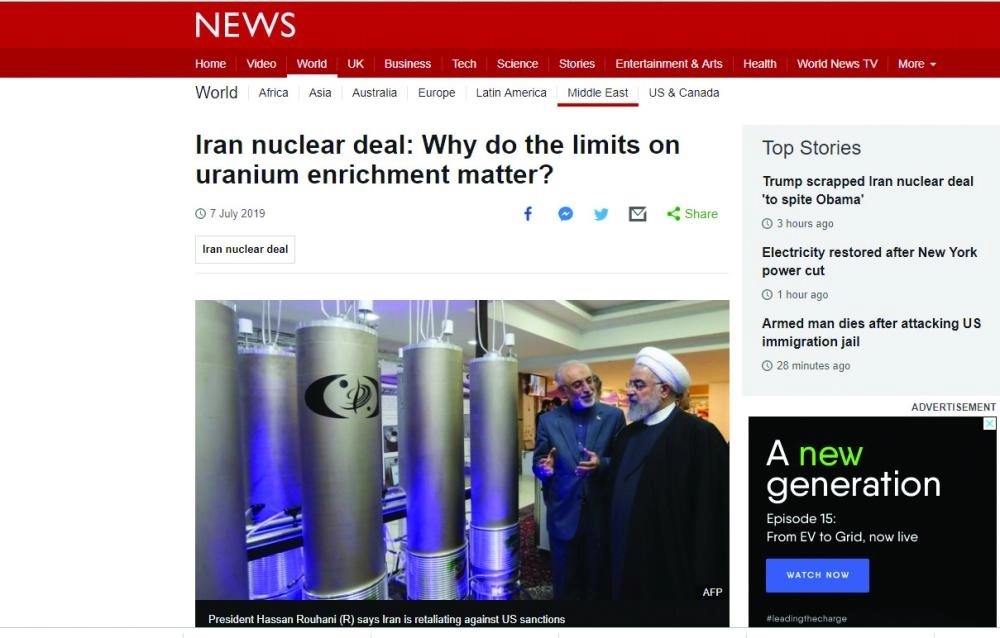Close the advertisement using corner X icon
1000x638 pixels.
tap(990, 424)
